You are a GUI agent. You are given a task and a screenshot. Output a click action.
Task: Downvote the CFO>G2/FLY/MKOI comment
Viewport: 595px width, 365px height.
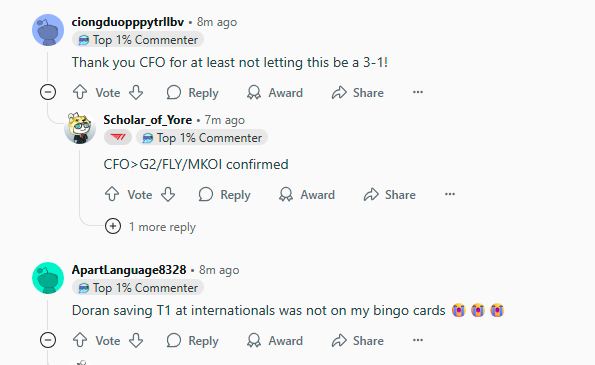coord(168,194)
